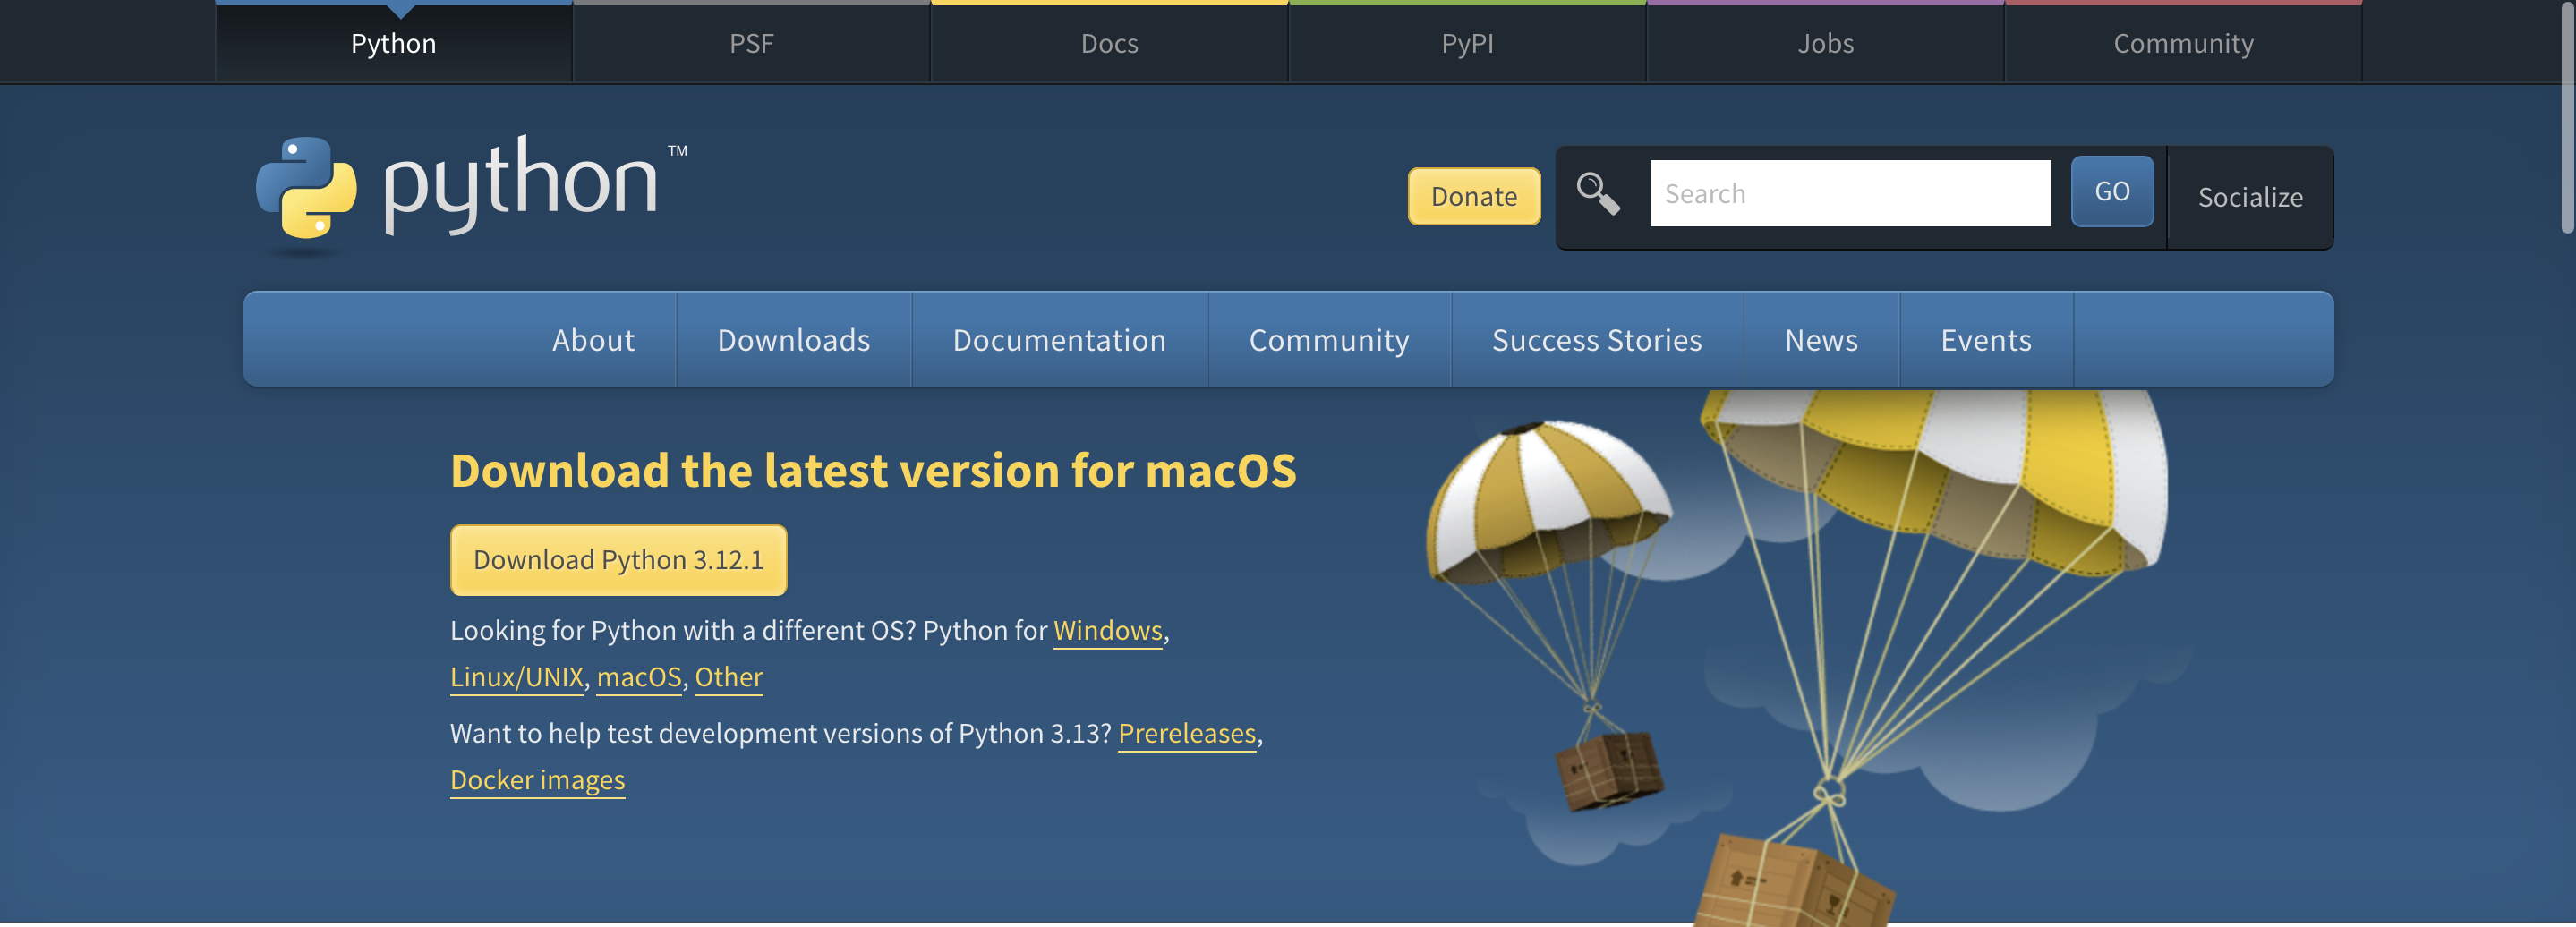Image resolution: width=2576 pixels, height=927 pixels.
Task: Open the Success Stories menu
Action: 1597,340
